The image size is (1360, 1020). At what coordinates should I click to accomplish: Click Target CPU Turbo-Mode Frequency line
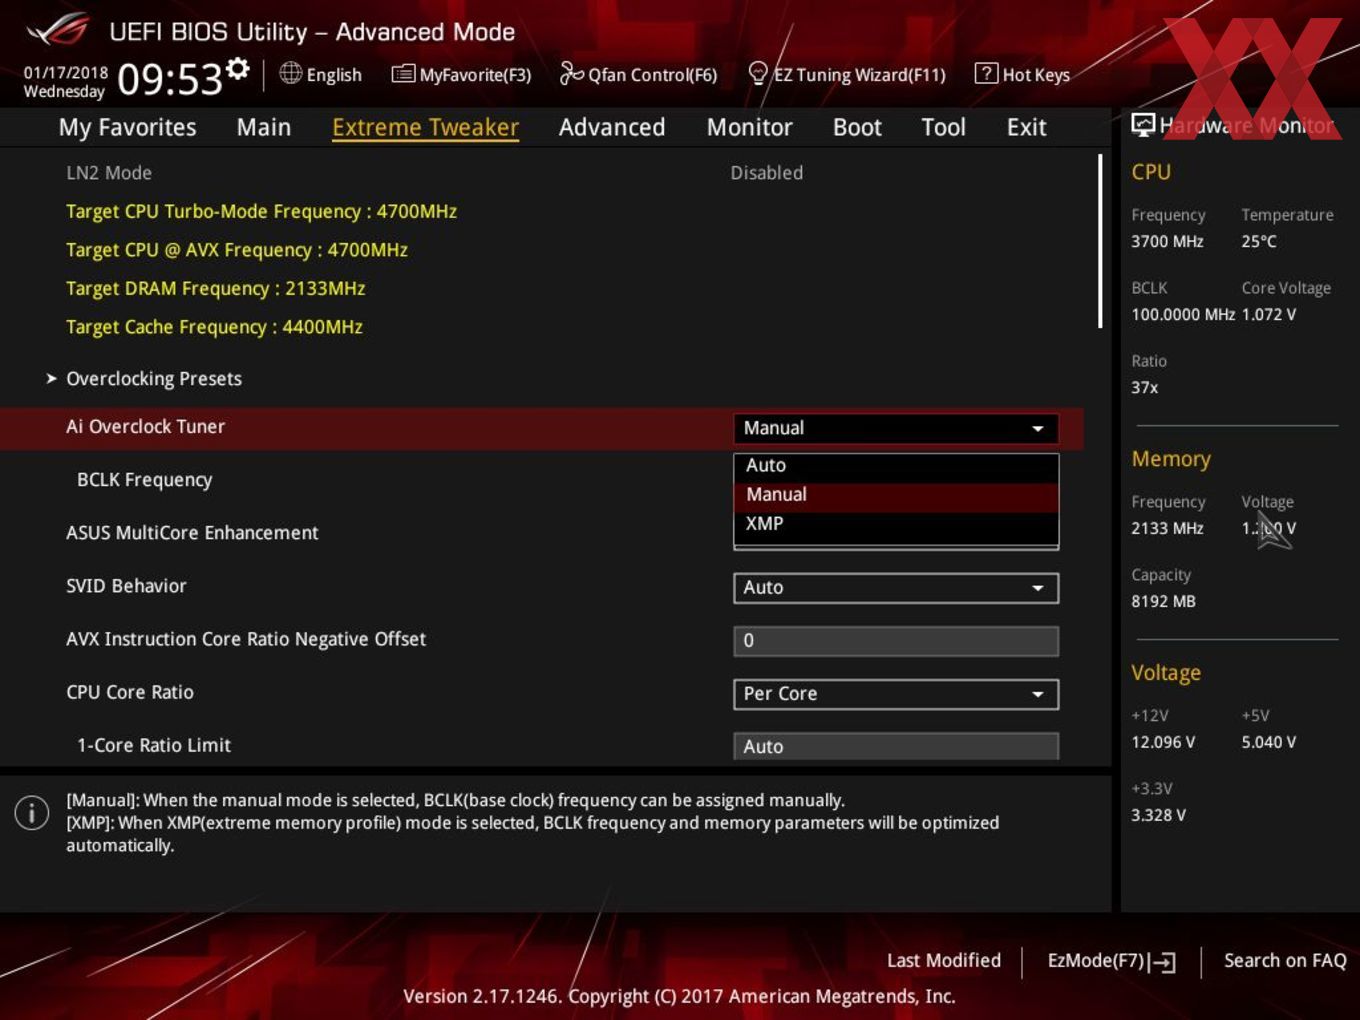pyautogui.click(x=261, y=212)
